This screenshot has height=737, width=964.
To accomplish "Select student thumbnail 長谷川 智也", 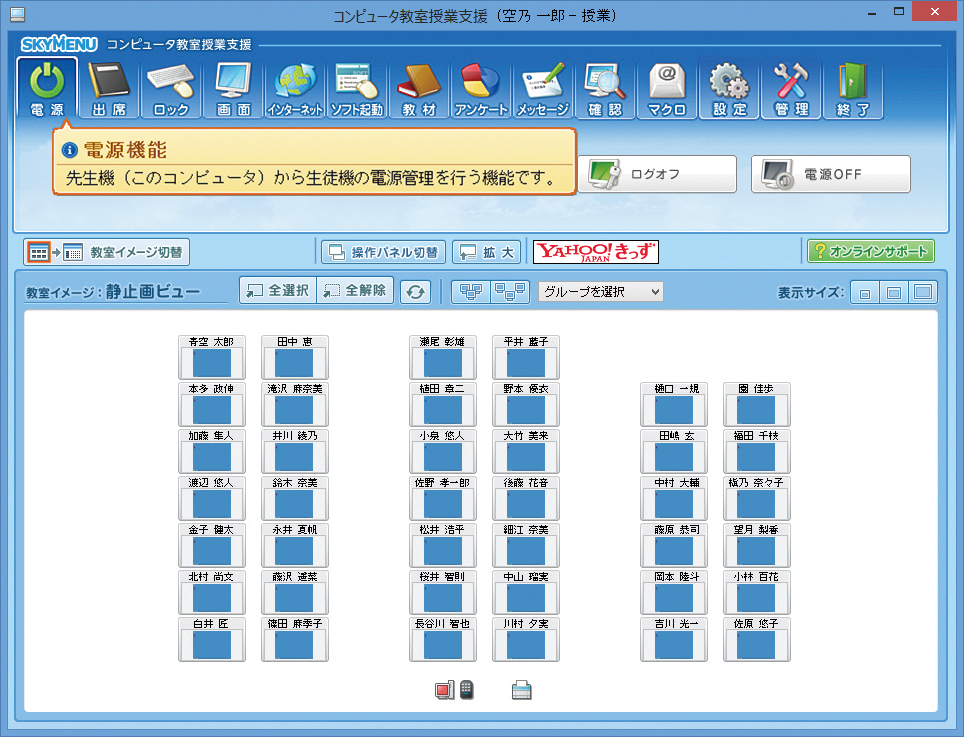I will click(x=443, y=639).
